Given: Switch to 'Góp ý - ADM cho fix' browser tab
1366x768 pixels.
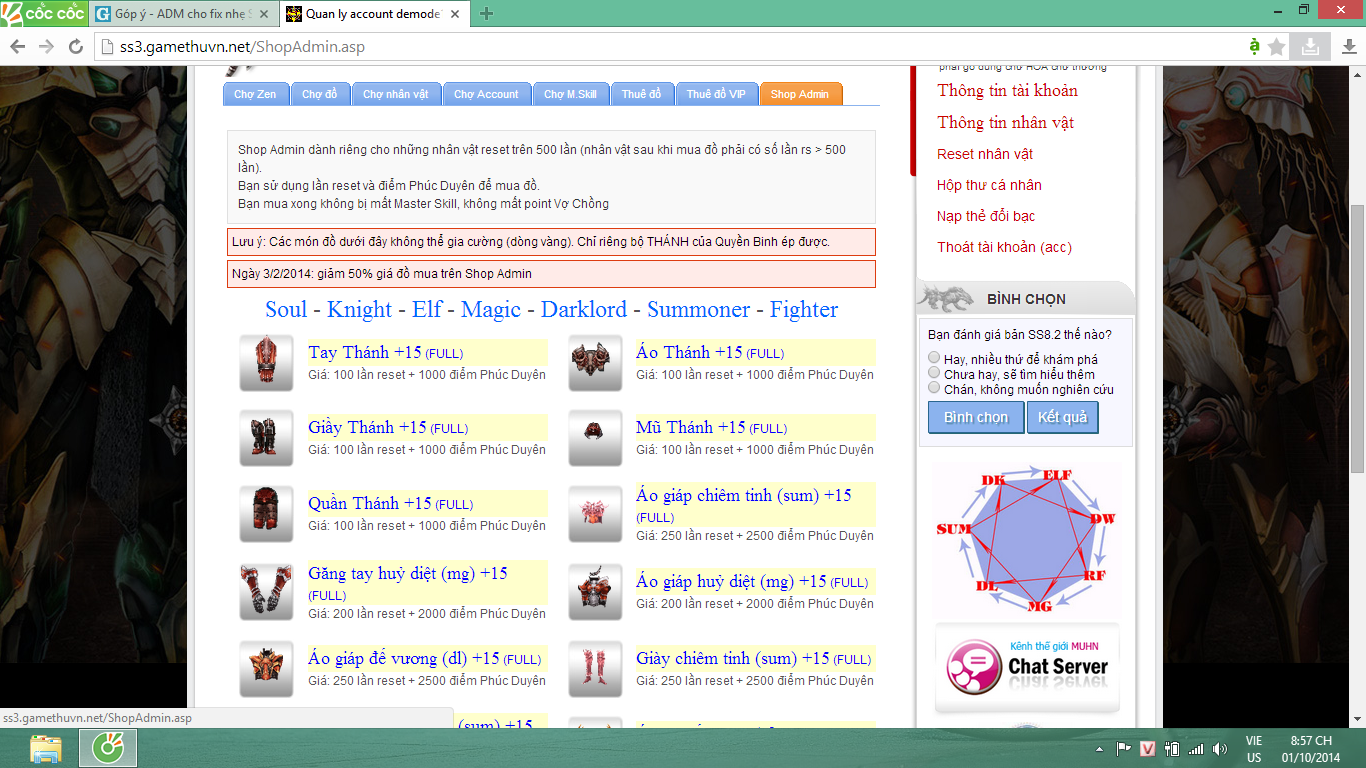Looking at the screenshot, I should click(x=182, y=14).
